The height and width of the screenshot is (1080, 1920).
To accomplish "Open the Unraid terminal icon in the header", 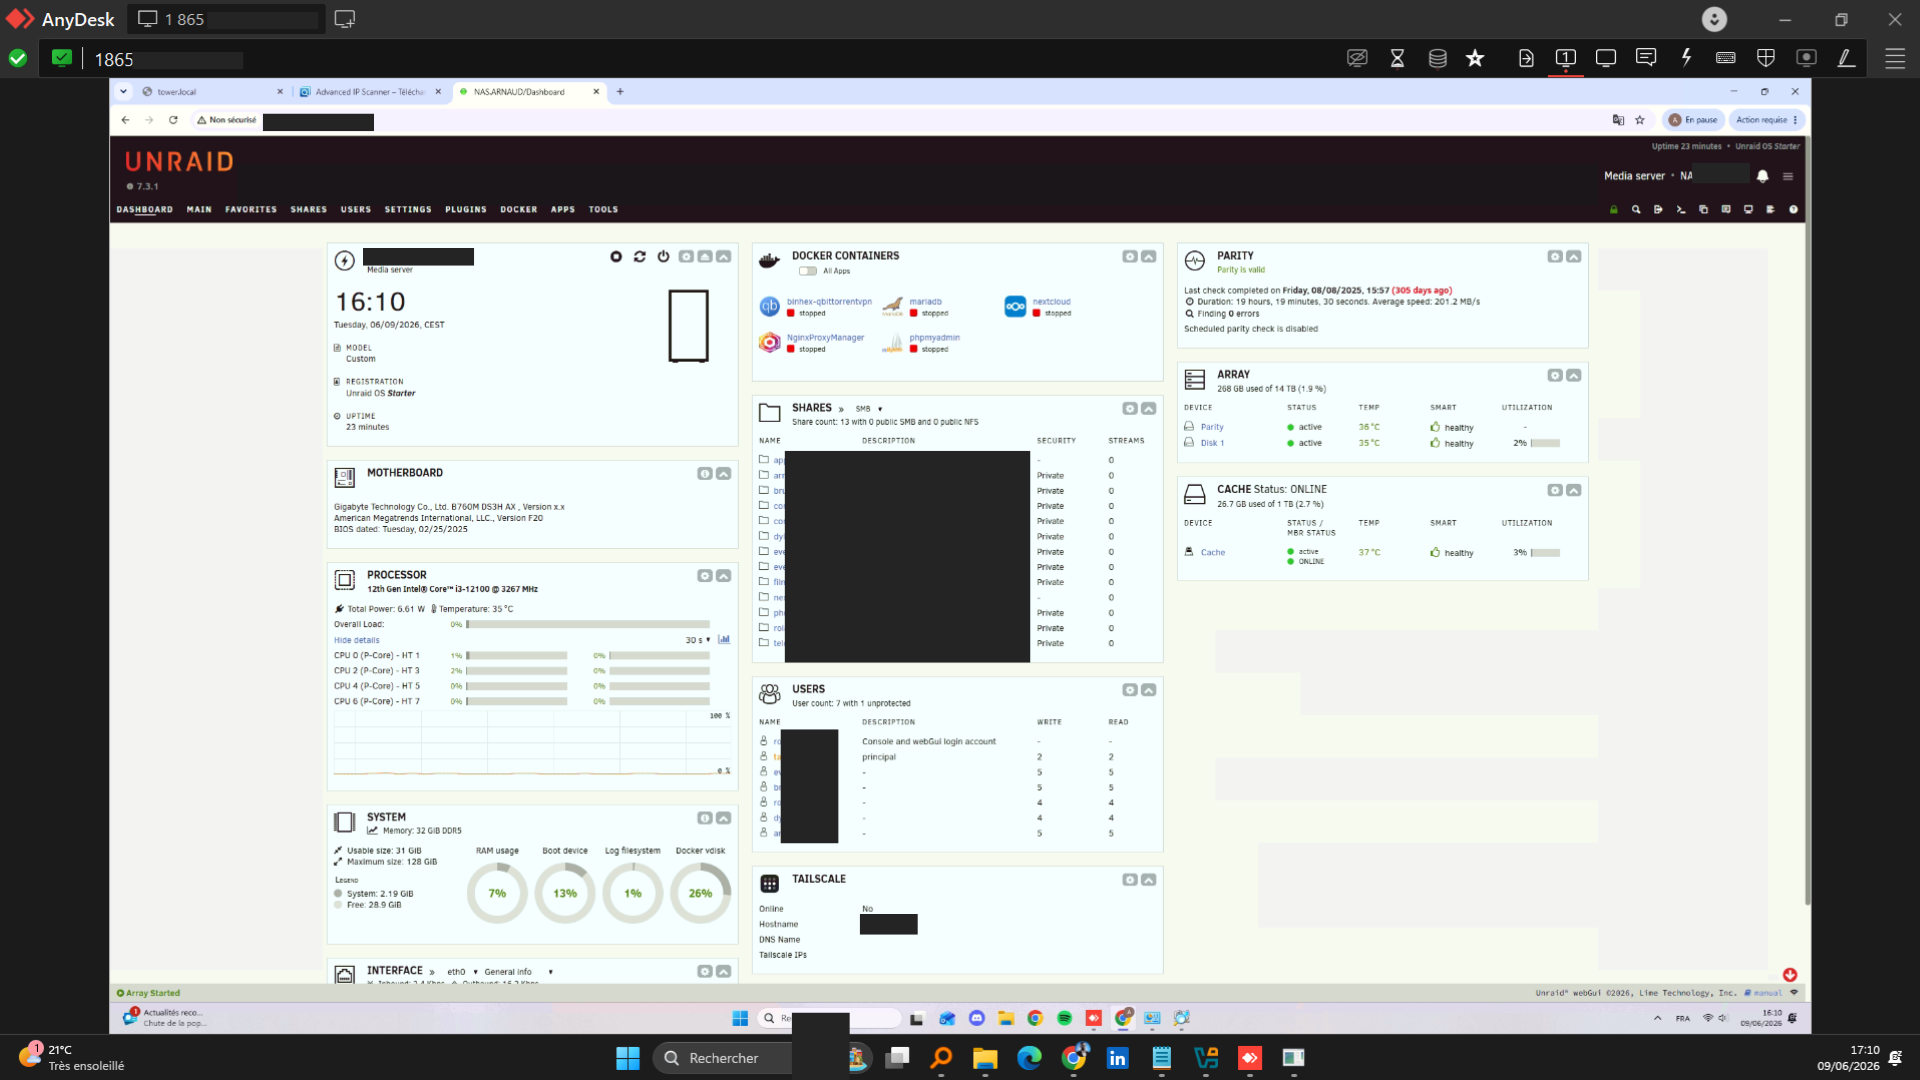I will 1681,210.
